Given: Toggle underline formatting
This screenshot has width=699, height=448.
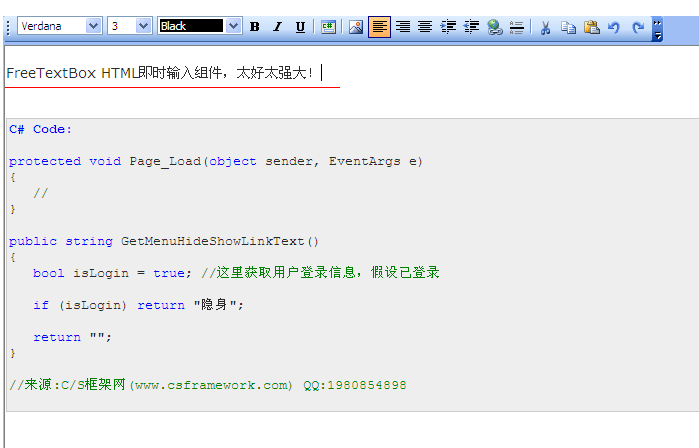Looking at the screenshot, I should click(x=300, y=27).
